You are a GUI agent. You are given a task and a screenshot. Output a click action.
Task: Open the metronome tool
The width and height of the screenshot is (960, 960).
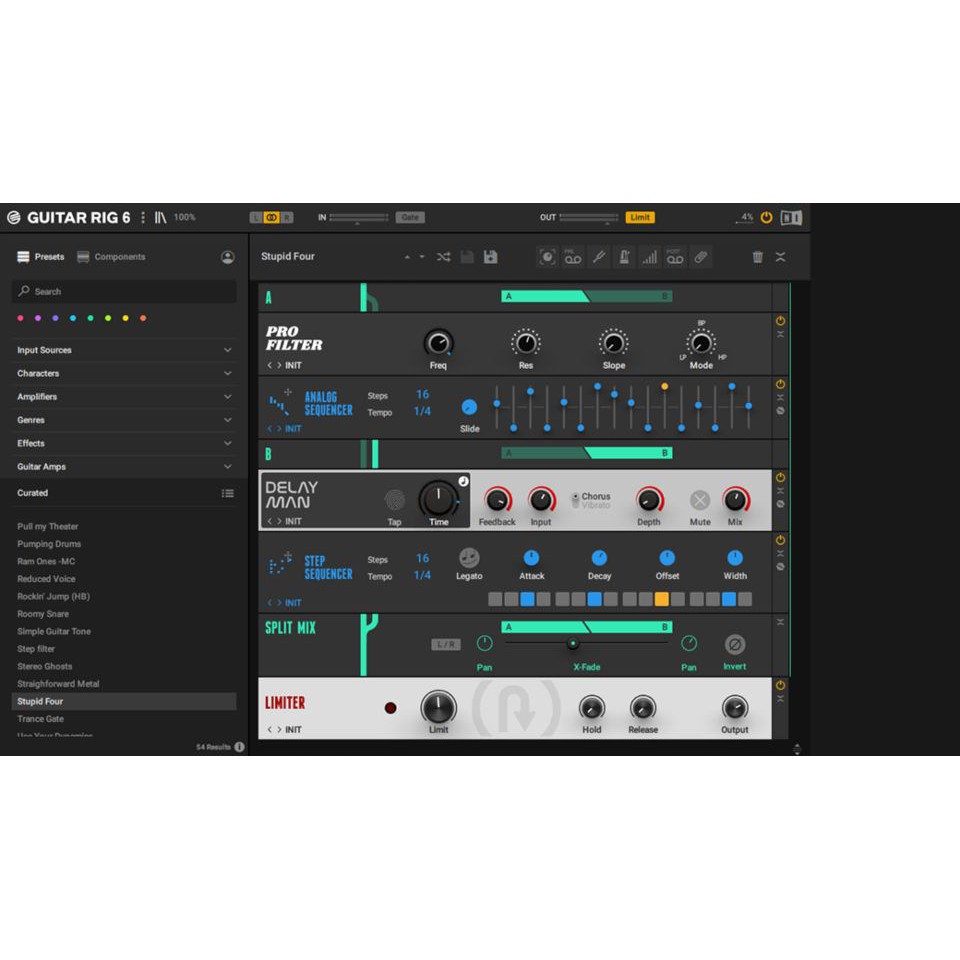624,257
